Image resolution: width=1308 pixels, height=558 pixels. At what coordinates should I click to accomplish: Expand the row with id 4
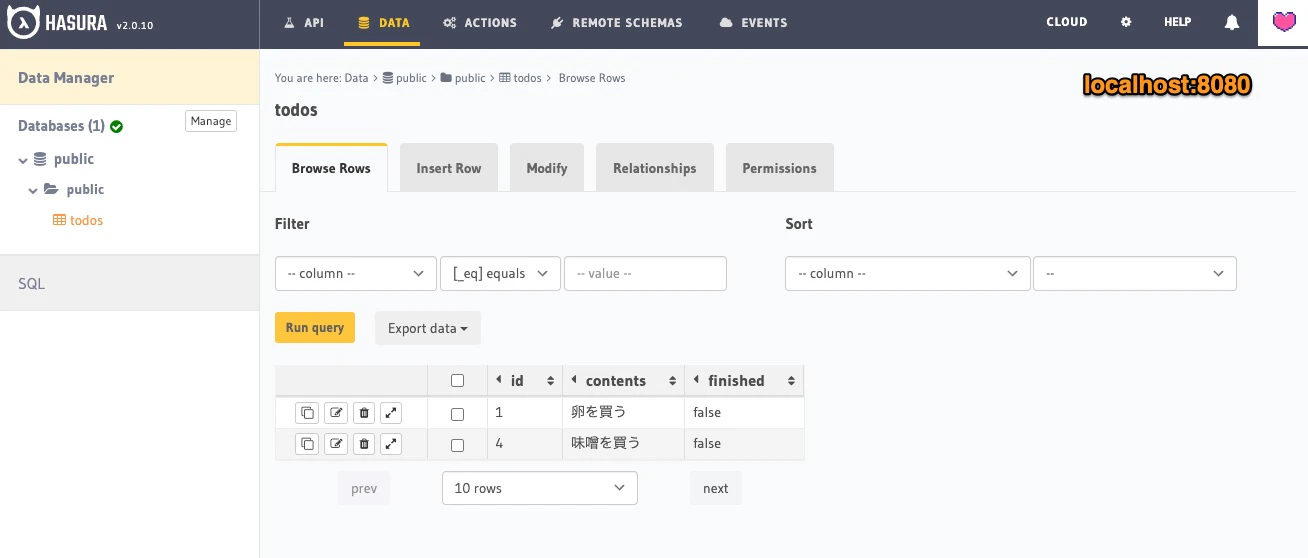391,443
